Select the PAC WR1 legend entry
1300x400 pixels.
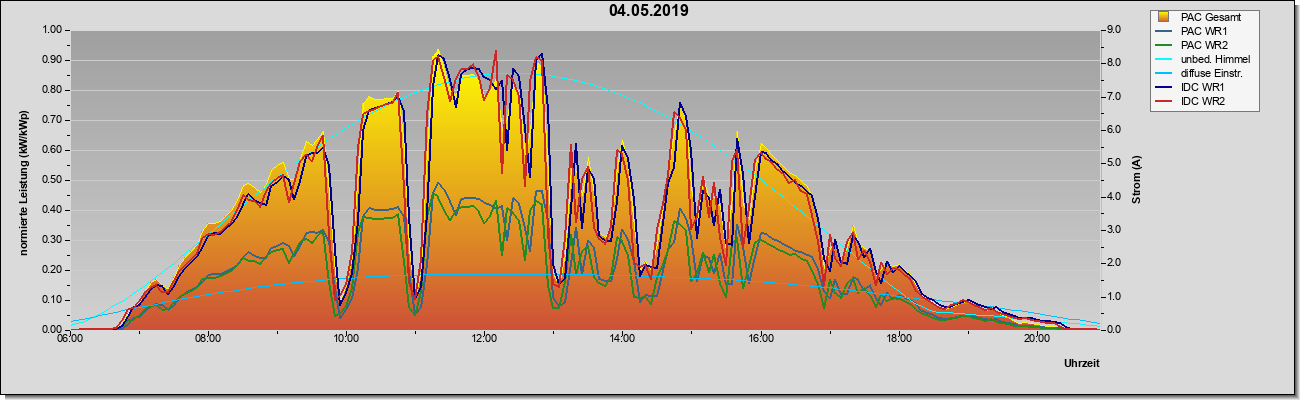click(x=1204, y=31)
